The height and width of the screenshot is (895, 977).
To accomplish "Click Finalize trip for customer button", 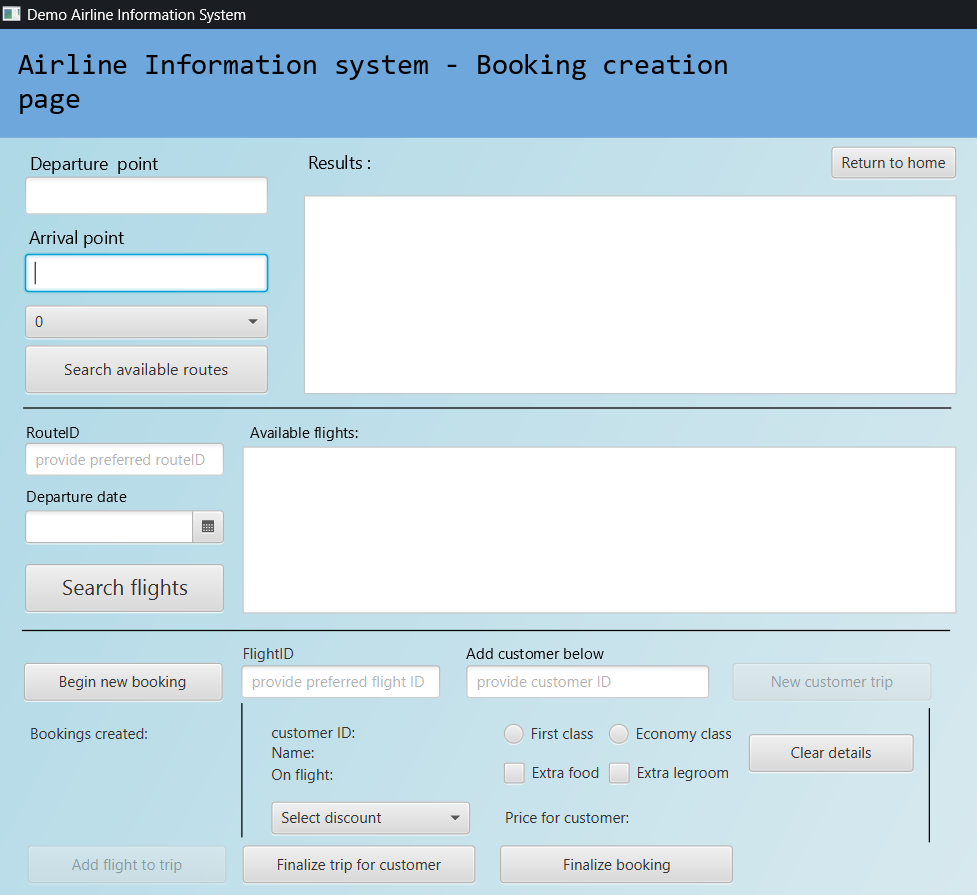I will [359, 864].
